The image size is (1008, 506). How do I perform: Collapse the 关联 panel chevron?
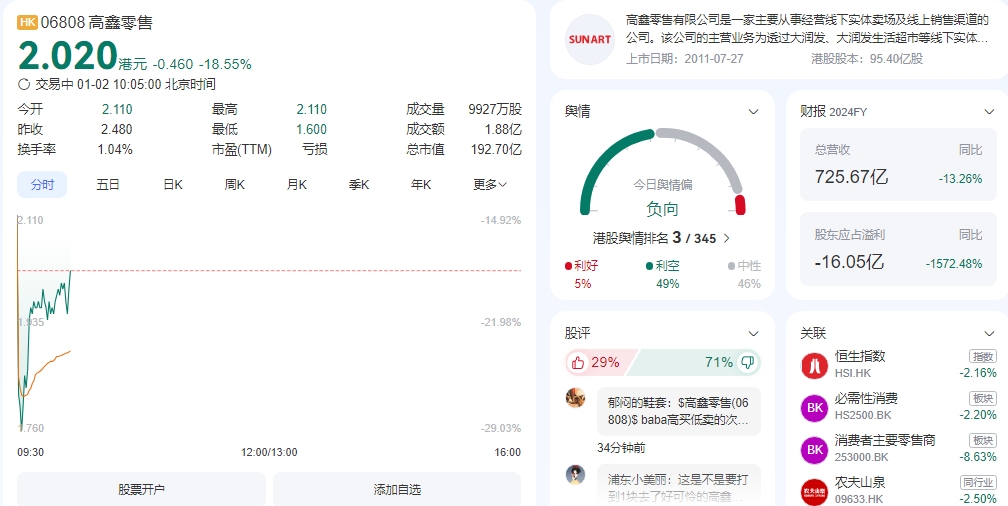989,334
